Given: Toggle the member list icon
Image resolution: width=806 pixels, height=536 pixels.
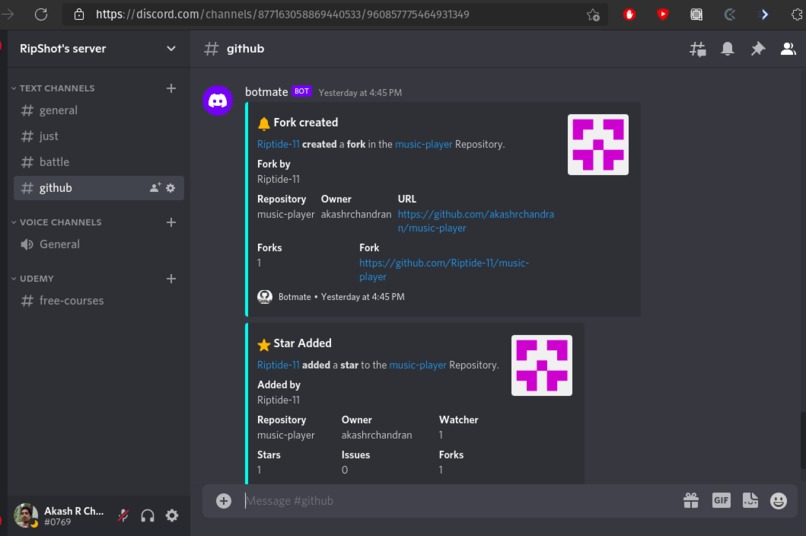Looking at the screenshot, I should point(788,49).
